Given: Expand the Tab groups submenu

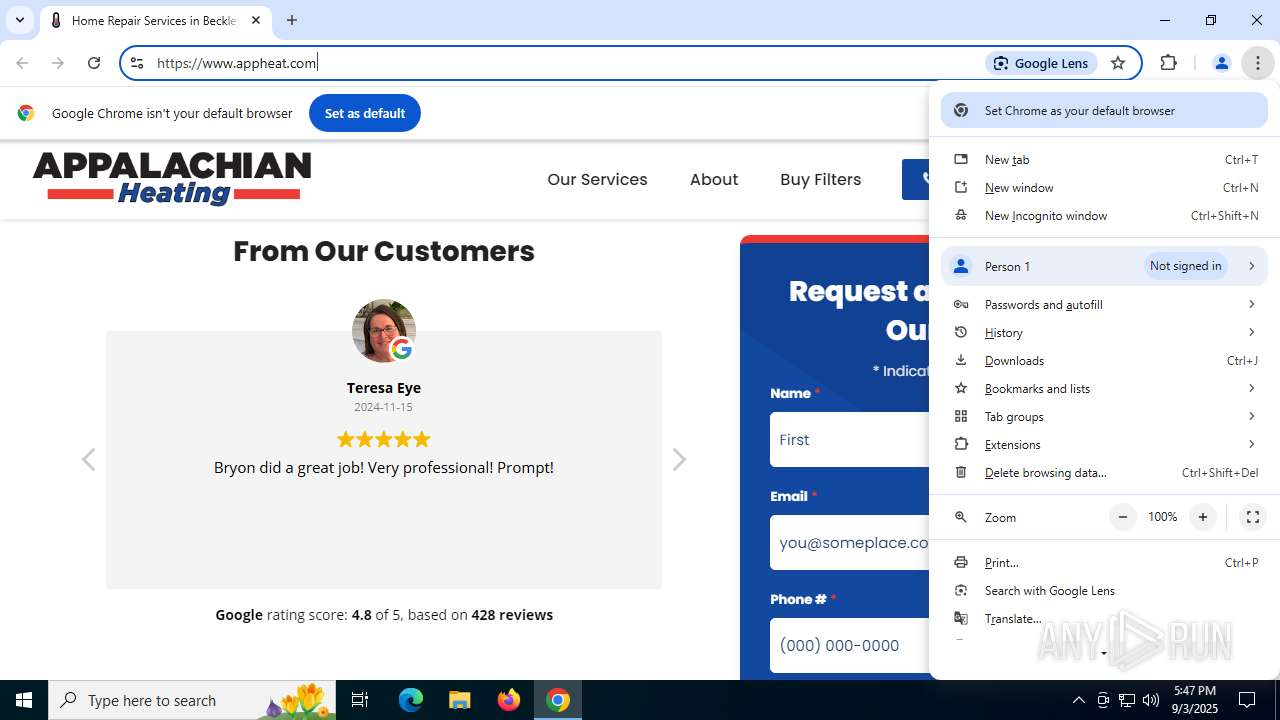Looking at the screenshot, I should coord(1104,417).
